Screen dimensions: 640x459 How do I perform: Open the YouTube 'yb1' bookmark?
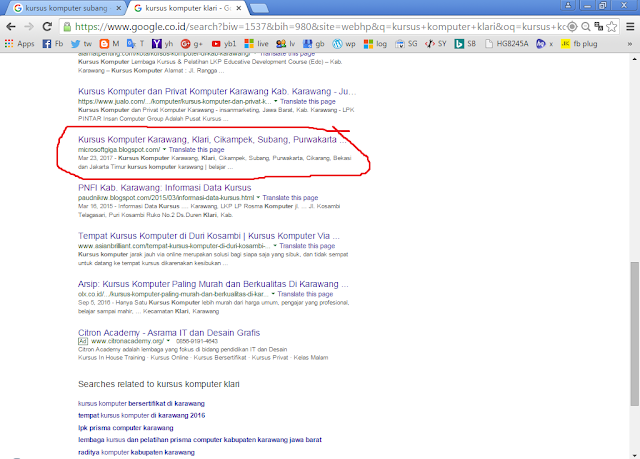[224, 44]
